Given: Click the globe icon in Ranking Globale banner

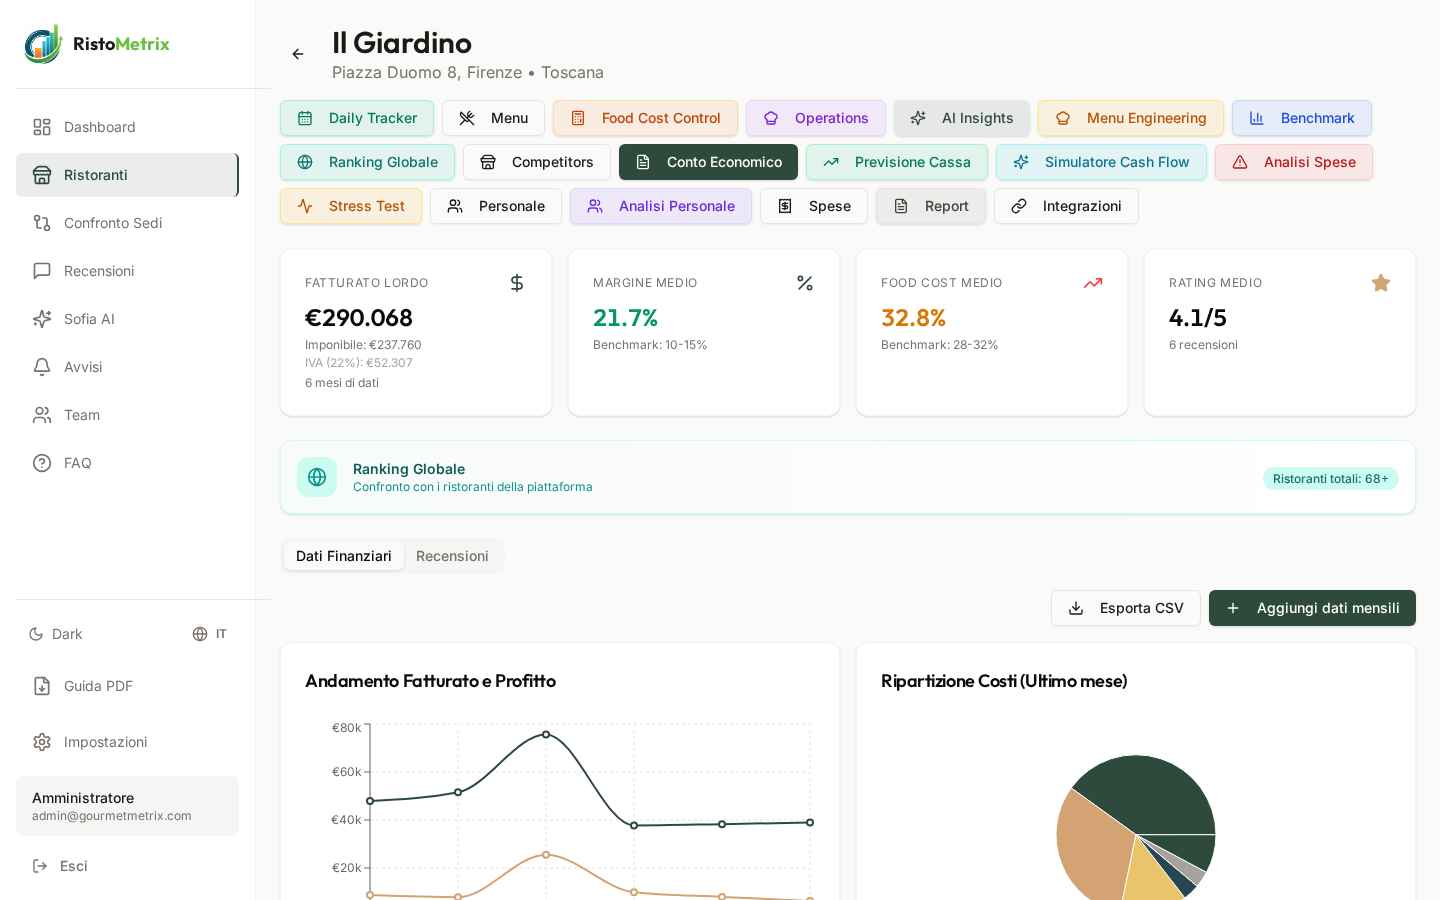Looking at the screenshot, I should click(317, 477).
